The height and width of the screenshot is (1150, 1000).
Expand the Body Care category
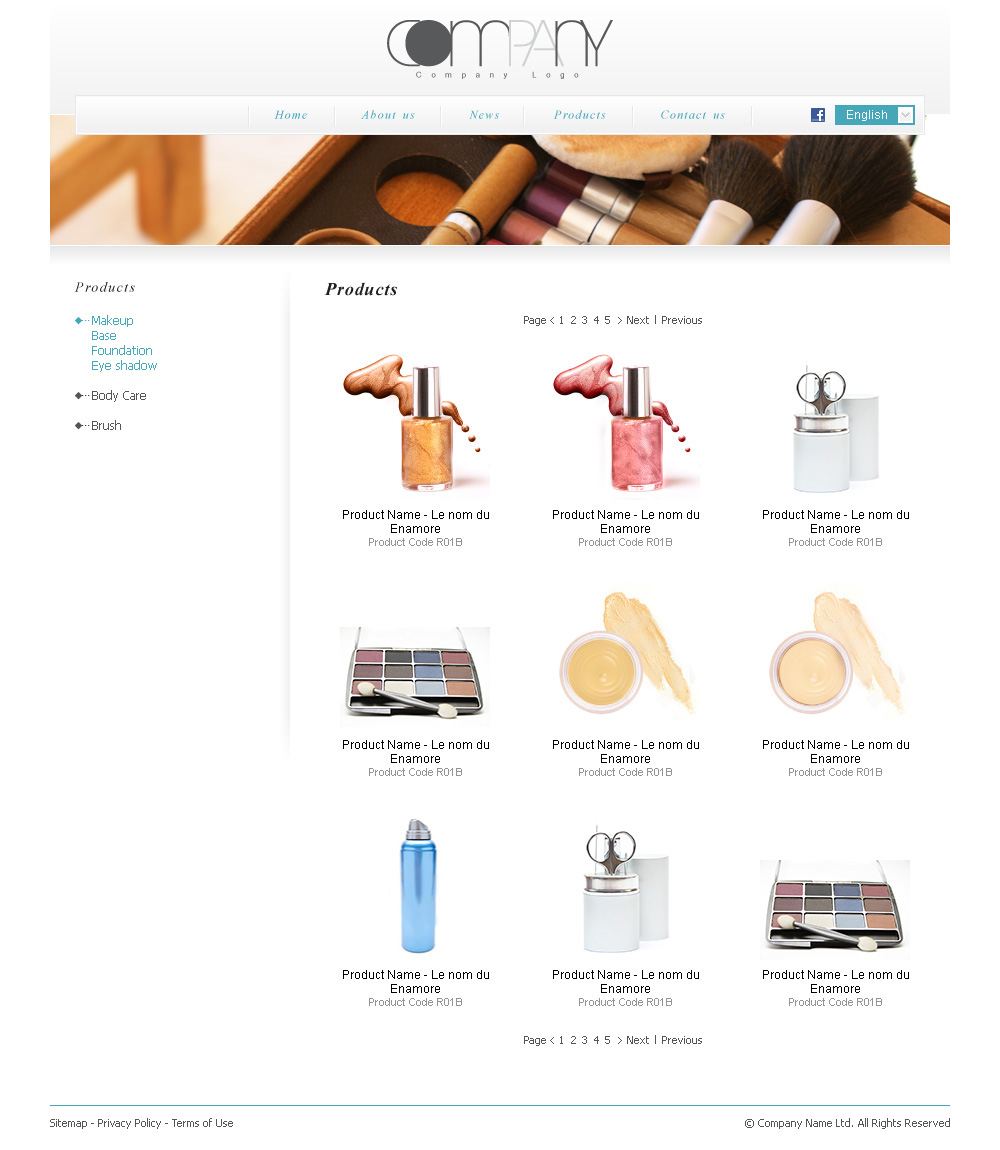(118, 396)
